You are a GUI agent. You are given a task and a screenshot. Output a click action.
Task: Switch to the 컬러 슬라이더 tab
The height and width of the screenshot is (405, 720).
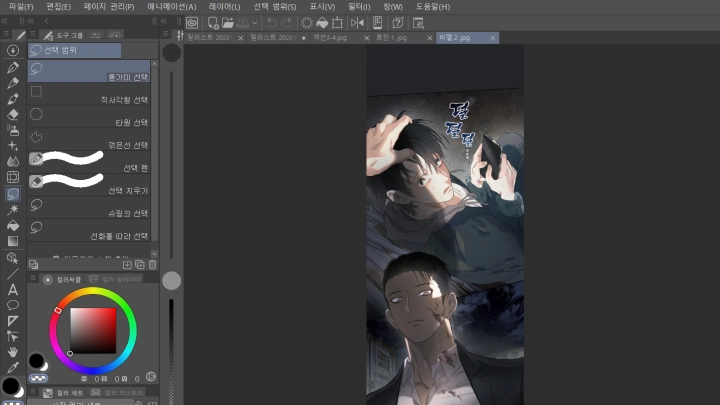coord(115,279)
